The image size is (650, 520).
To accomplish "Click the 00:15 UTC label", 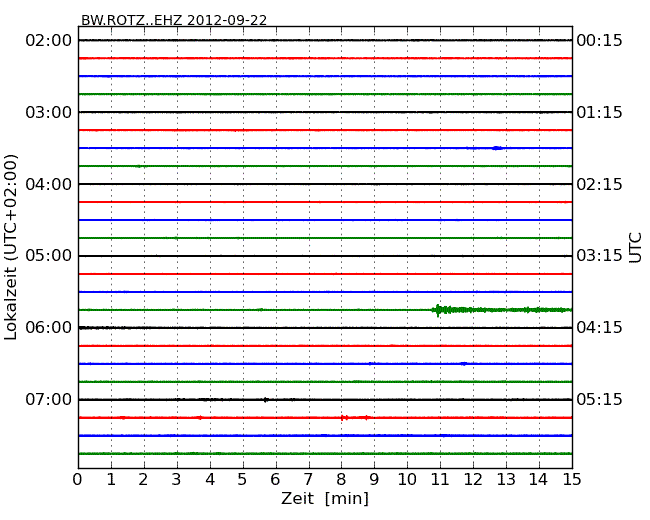I will coord(599,41).
